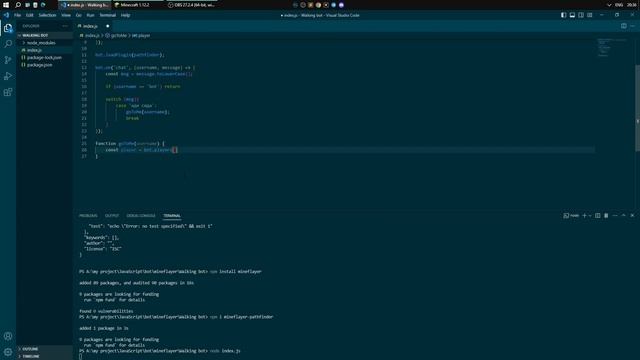Click the Windows taskbar search icon
The image size is (640, 360).
[18, 5]
